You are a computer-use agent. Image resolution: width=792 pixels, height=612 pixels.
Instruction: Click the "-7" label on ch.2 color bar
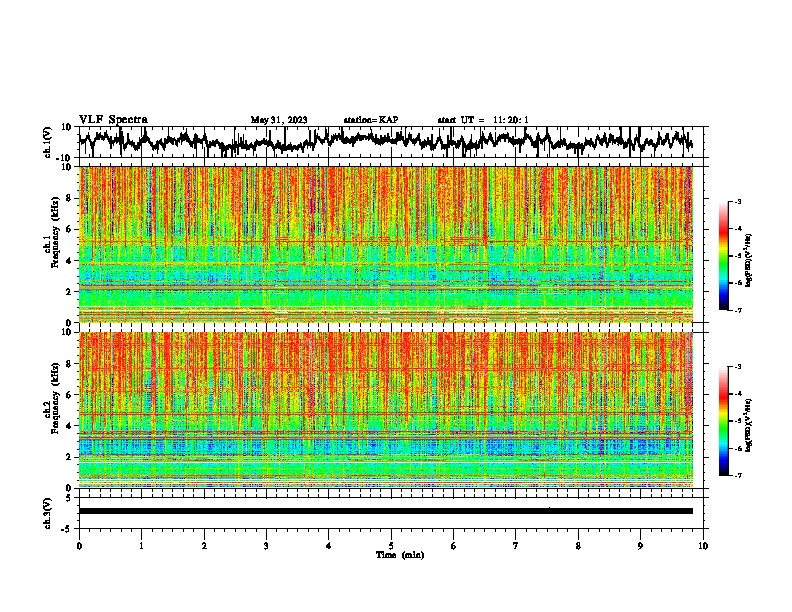pos(737,476)
